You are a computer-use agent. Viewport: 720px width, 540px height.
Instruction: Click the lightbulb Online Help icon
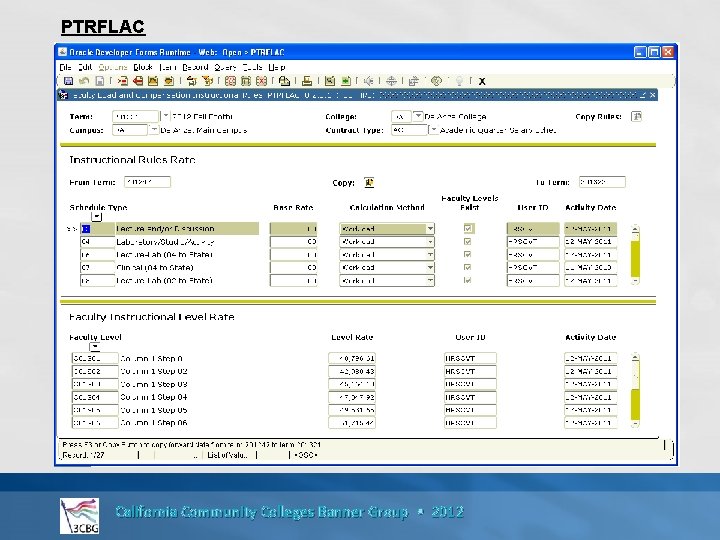459,81
